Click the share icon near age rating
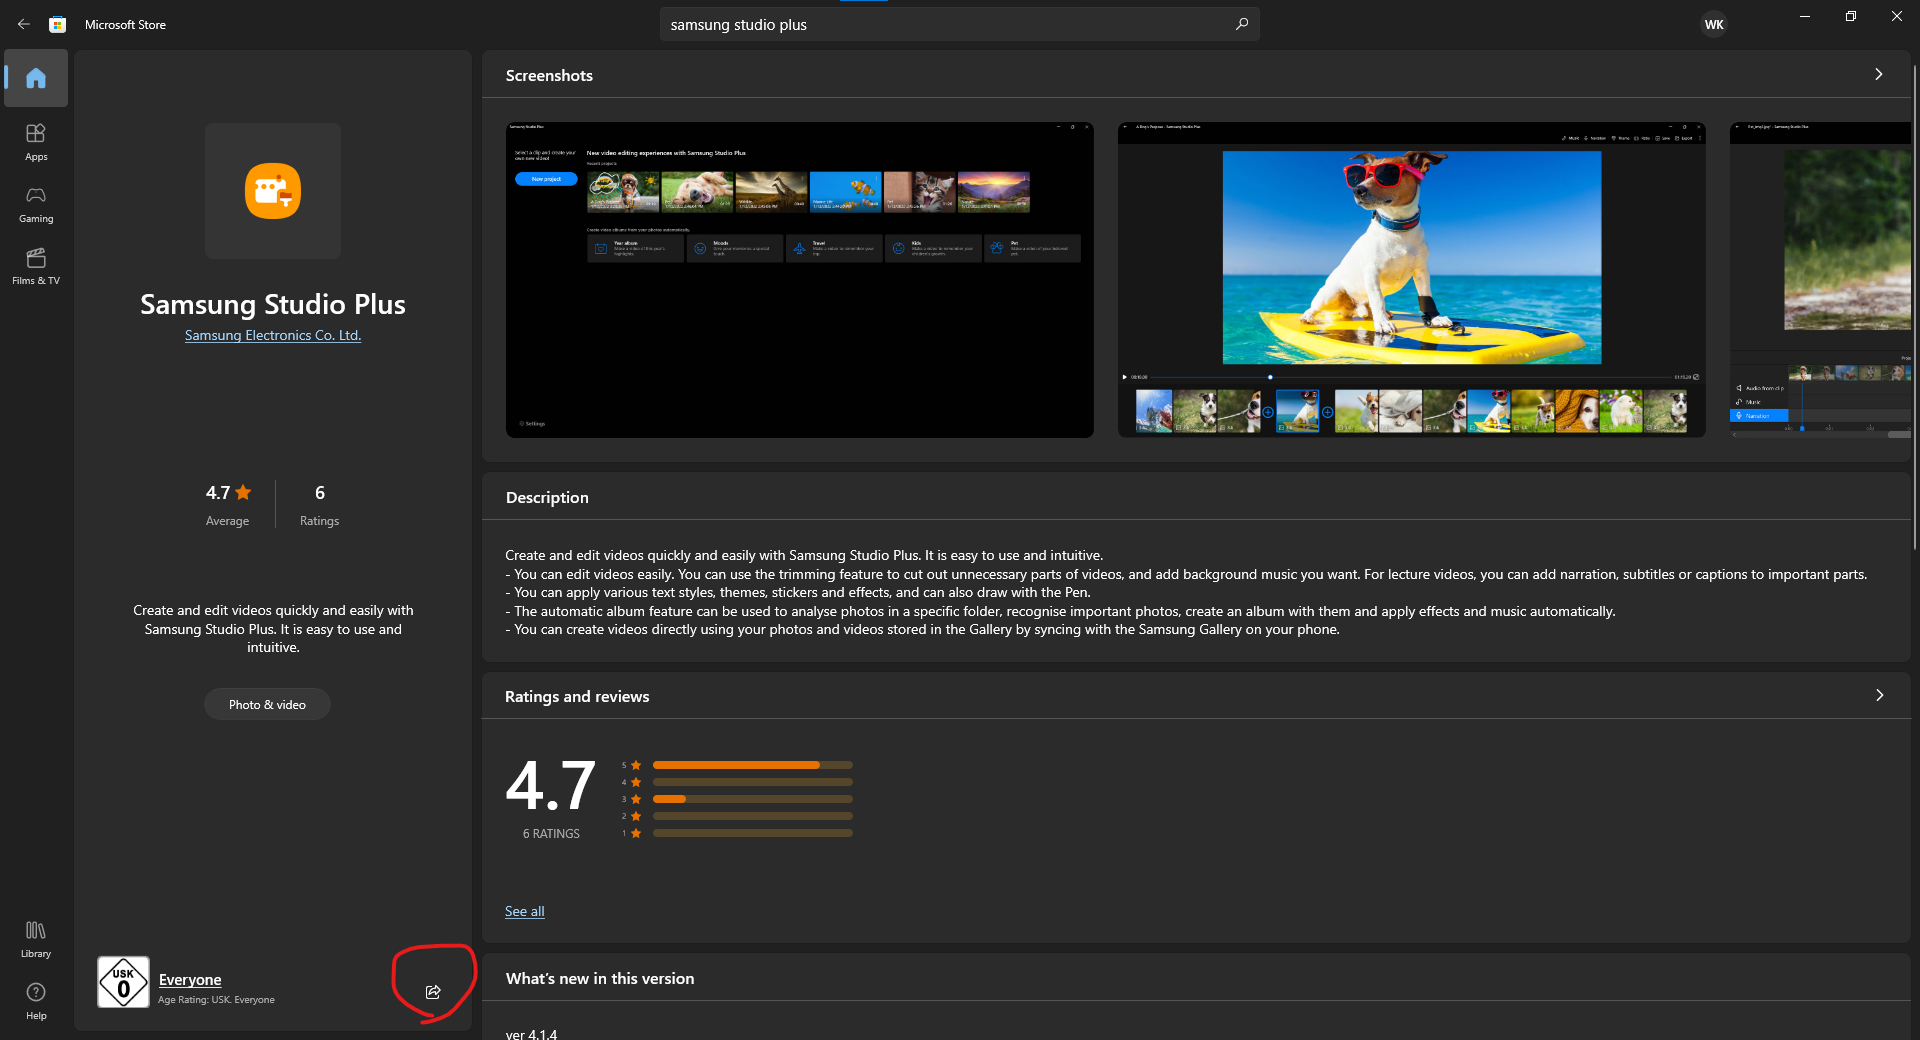This screenshot has width=1920, height=1040. tap(433, 992)
